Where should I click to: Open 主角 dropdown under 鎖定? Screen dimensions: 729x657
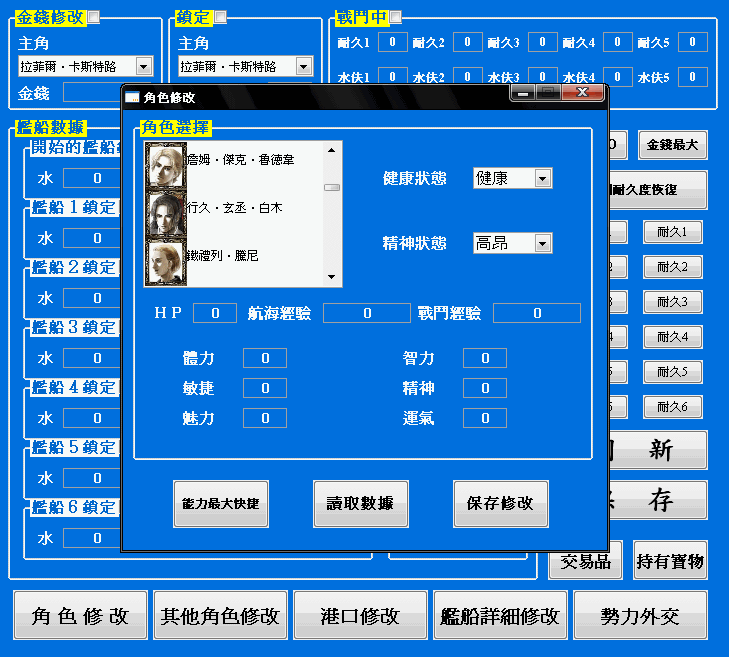click(x=304, y=66)
